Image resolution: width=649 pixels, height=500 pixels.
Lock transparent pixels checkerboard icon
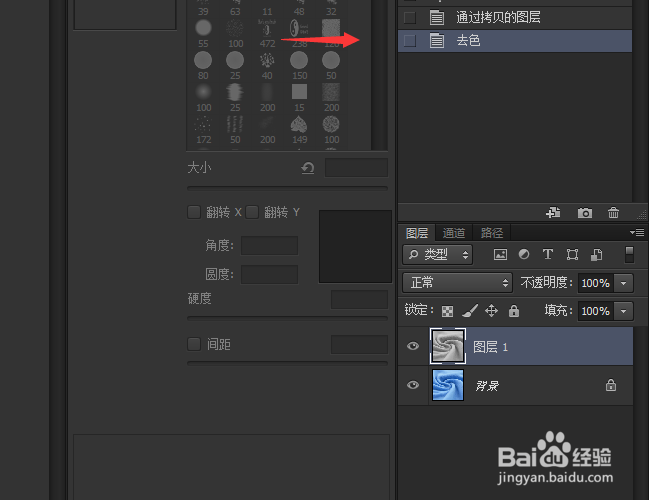(x=447, y=311)
